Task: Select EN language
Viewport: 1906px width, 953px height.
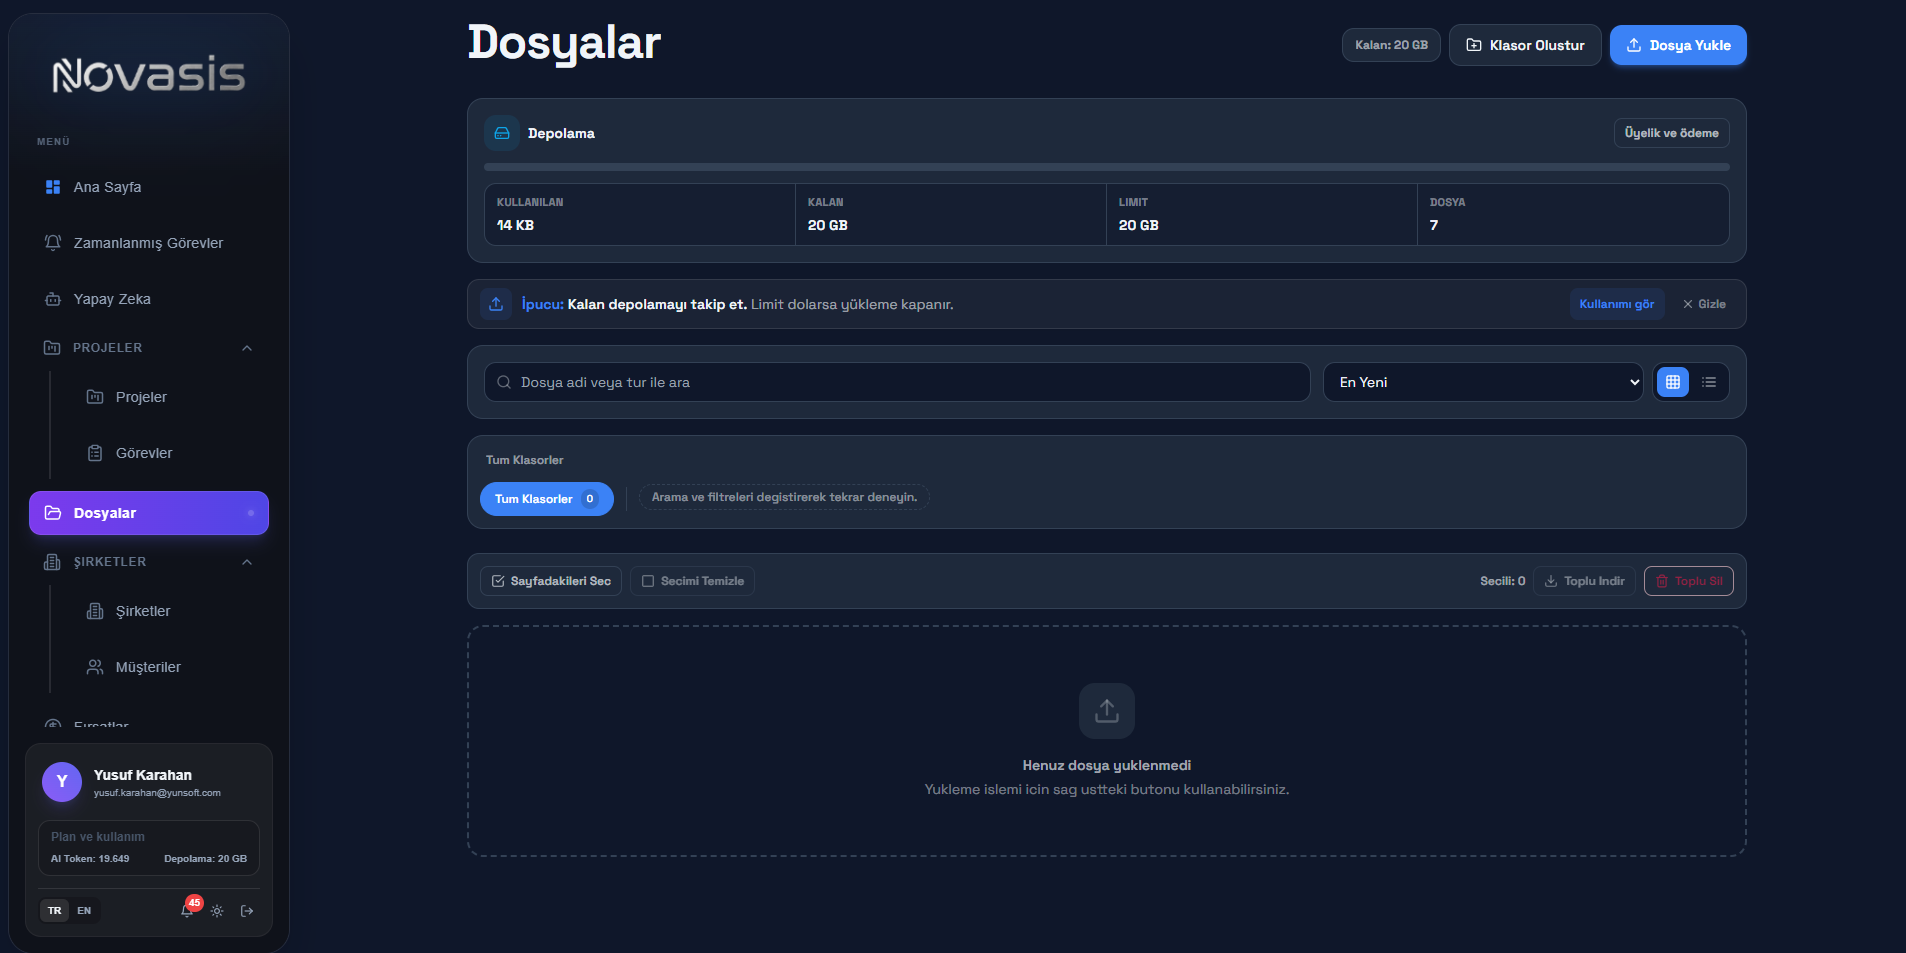Action: coord(84,910)
